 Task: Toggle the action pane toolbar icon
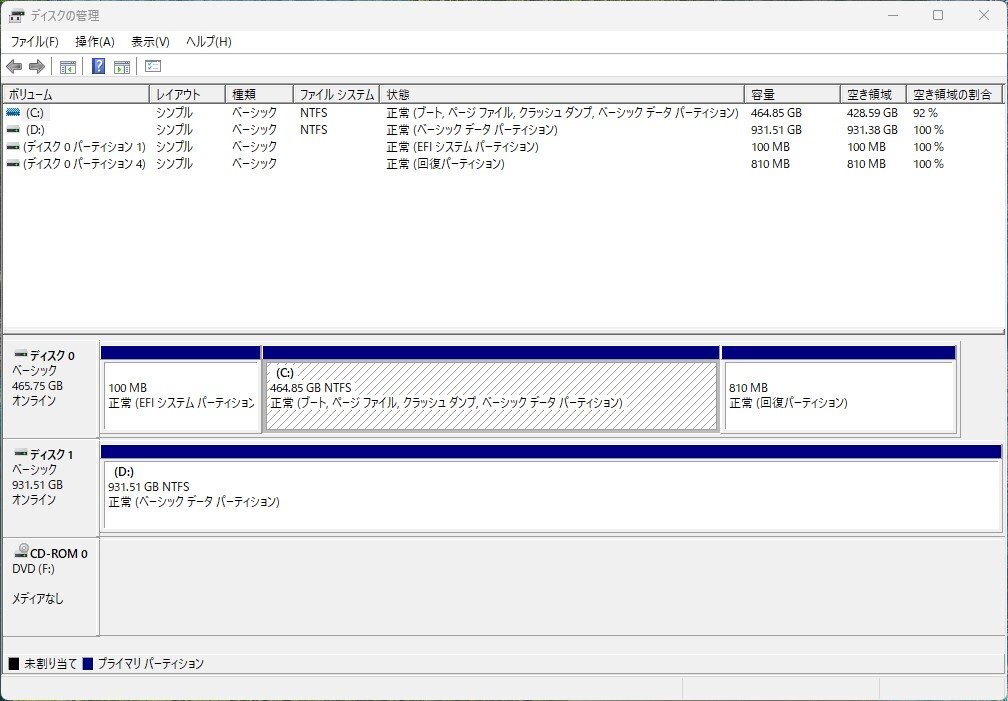[122, 66]
